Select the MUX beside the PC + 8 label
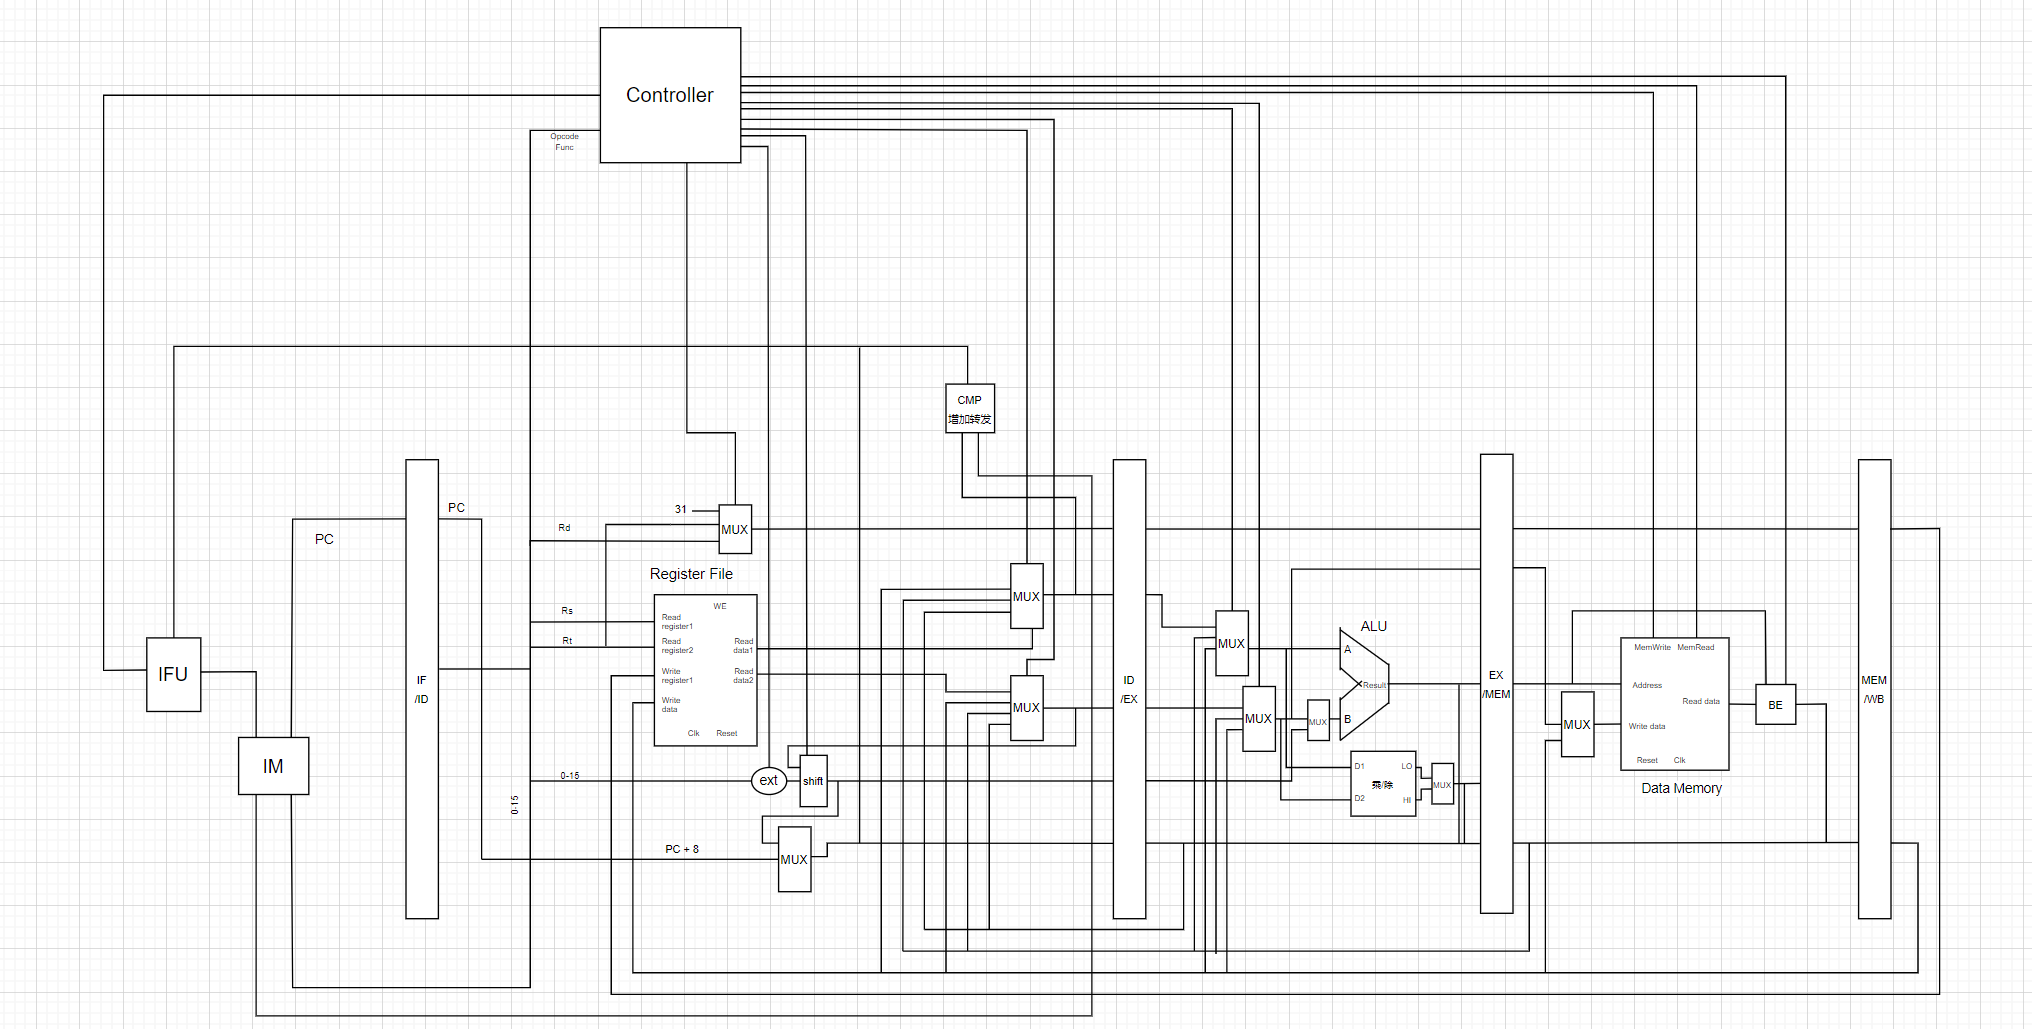The image size is (2032, 1029). tap(795, 859)
